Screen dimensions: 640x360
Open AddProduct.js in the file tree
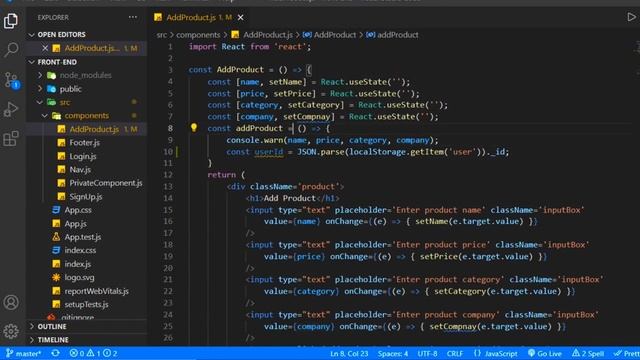click(x=94, y=129)
